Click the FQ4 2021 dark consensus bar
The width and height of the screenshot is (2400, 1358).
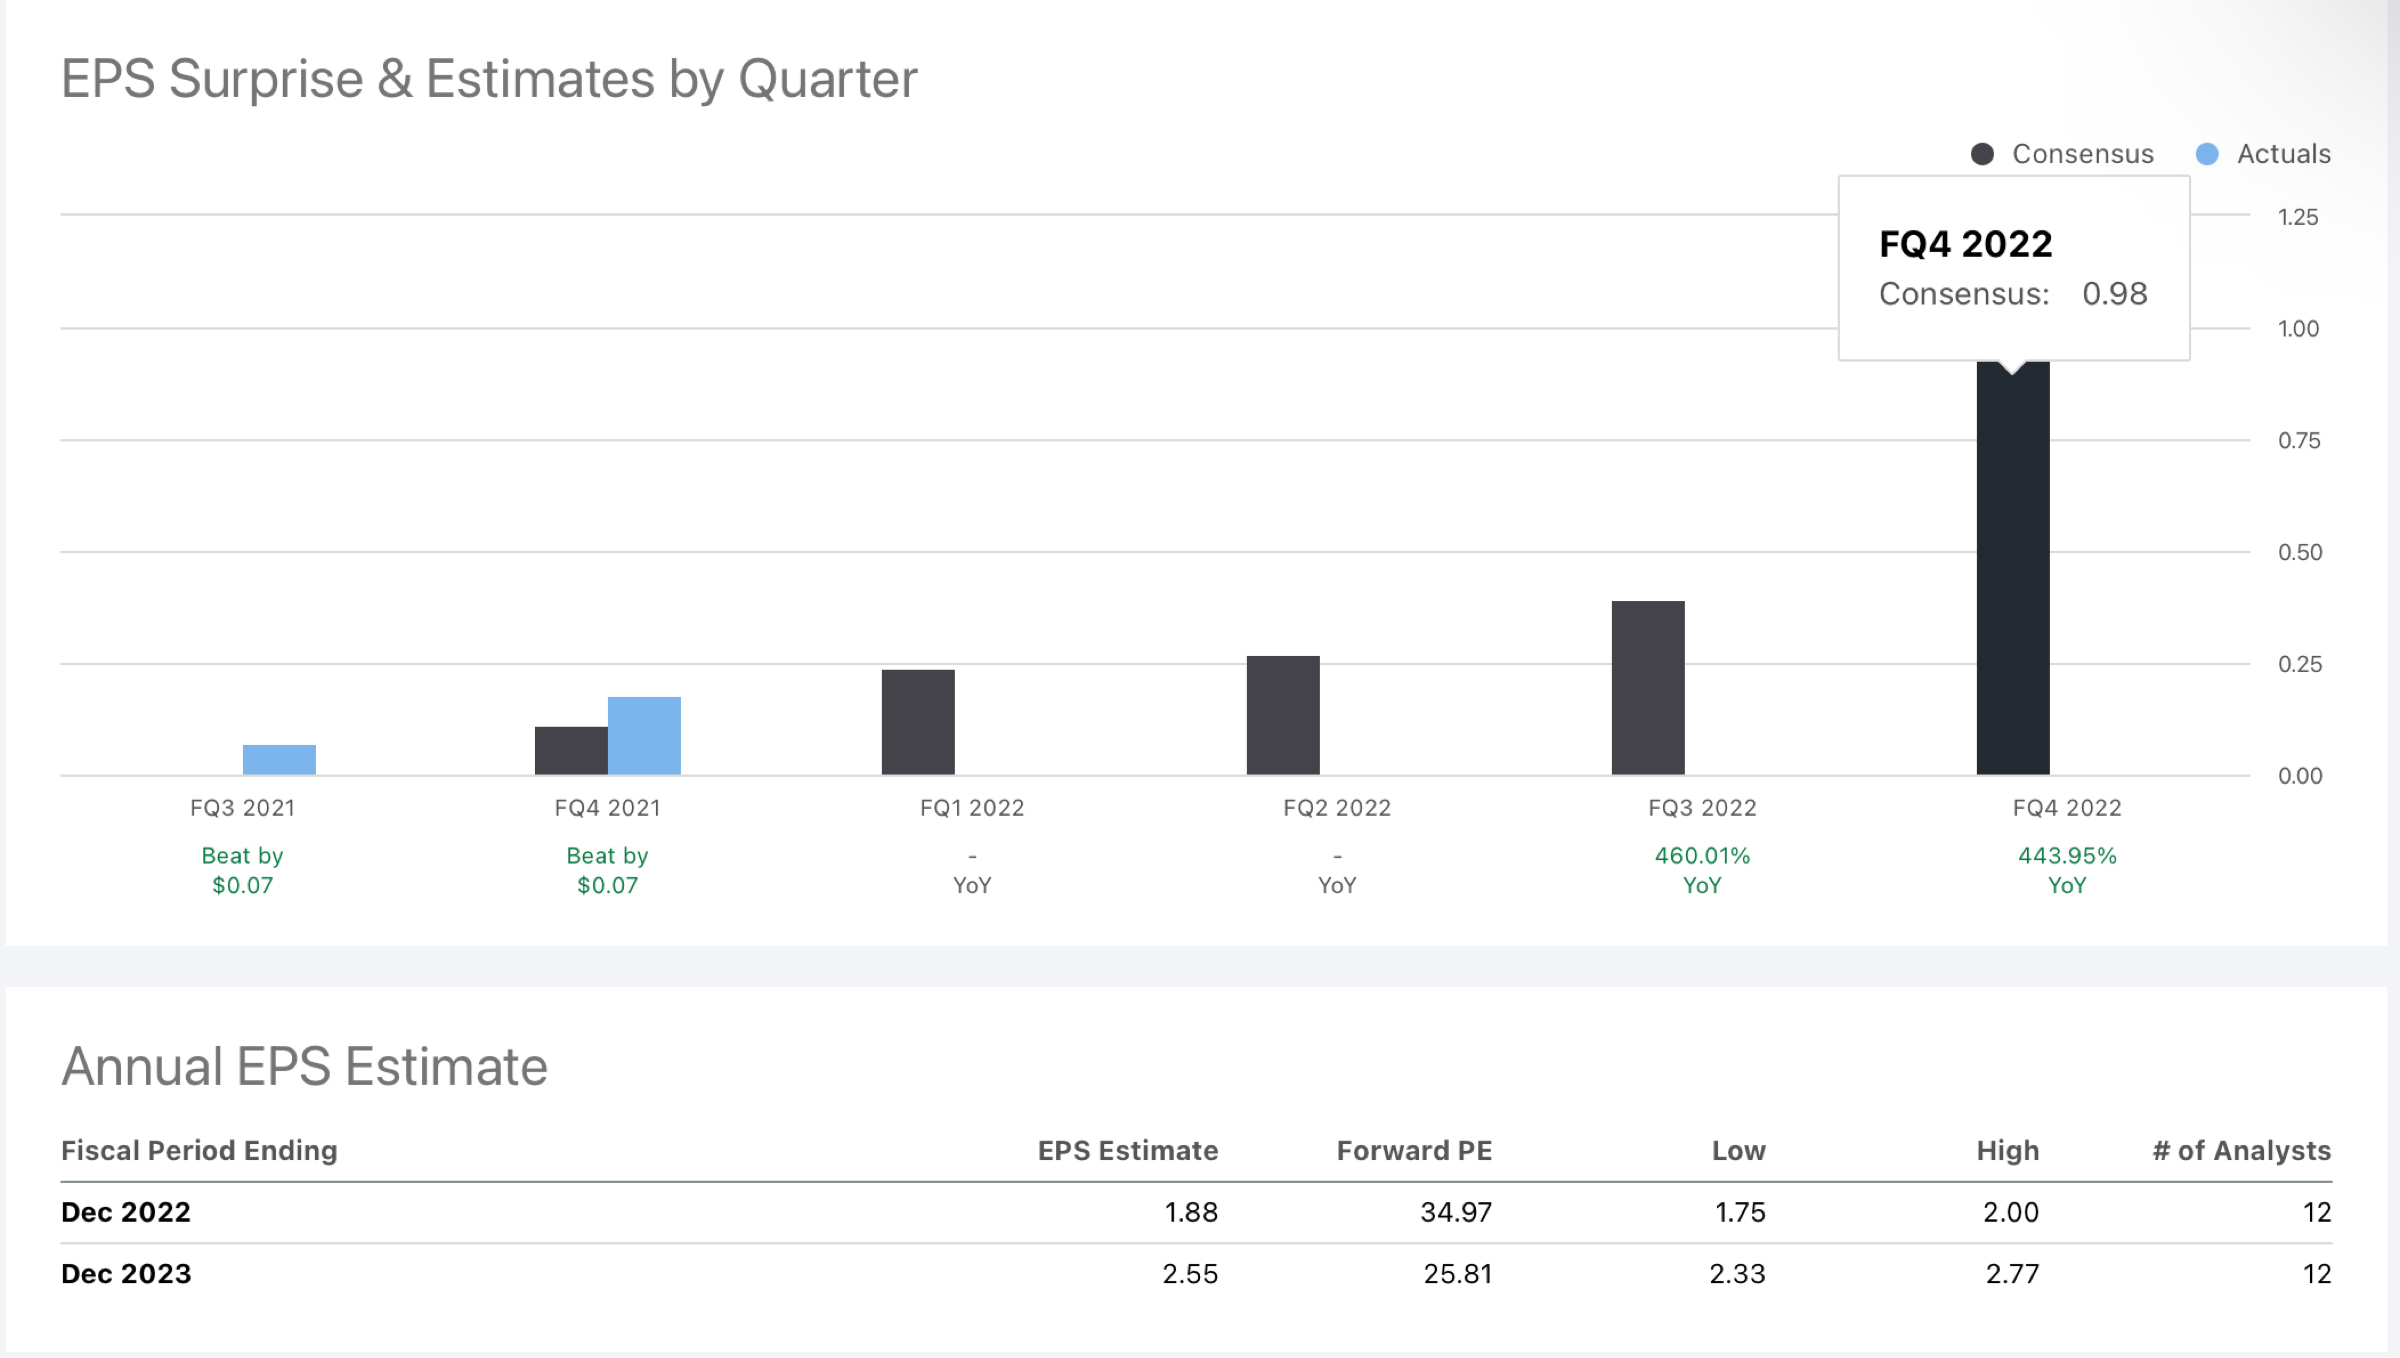coord(571,751)
